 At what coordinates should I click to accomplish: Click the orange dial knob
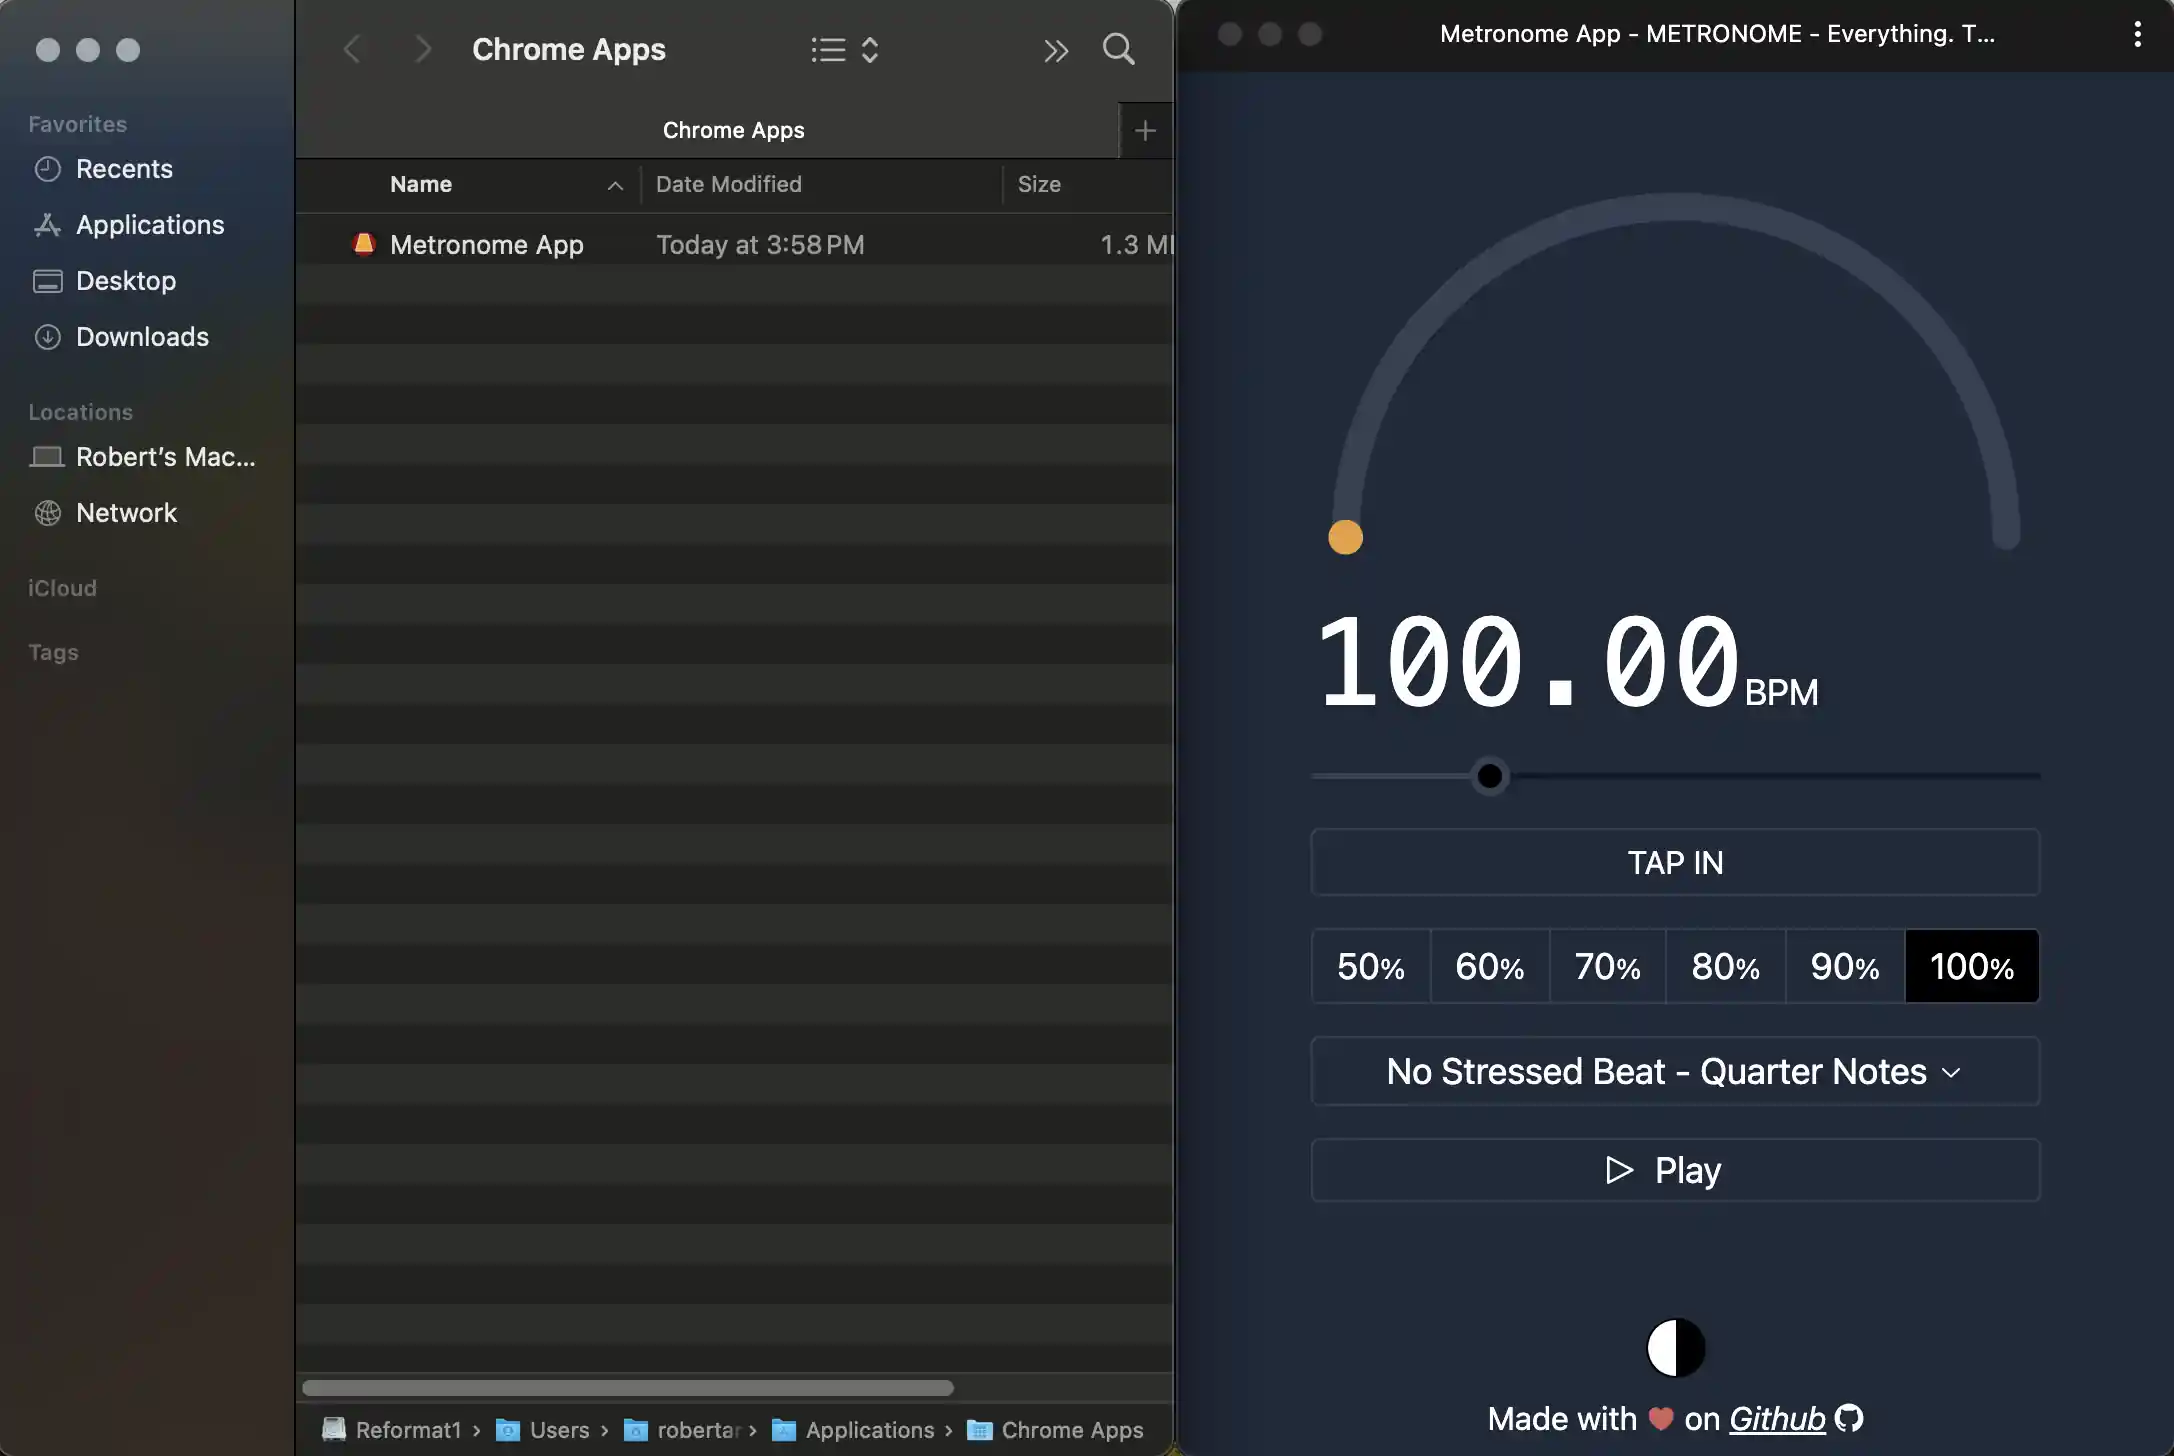click(x=1345, y=537)
